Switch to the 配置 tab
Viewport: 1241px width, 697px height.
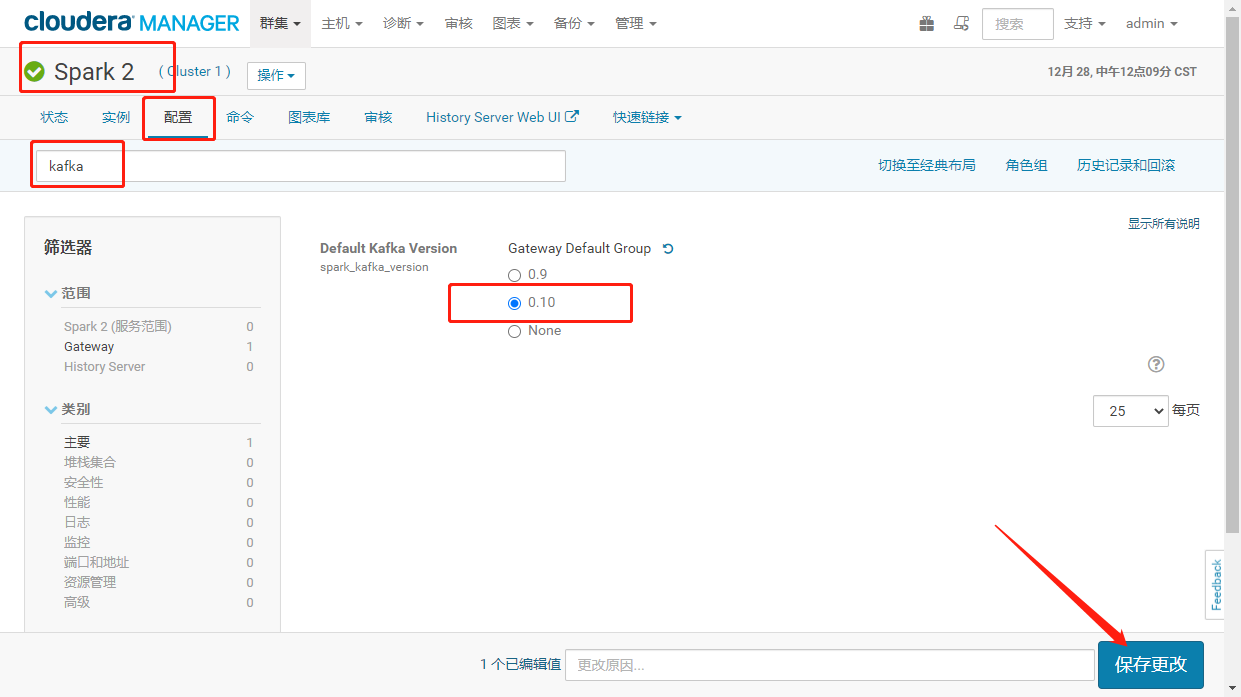178,117
